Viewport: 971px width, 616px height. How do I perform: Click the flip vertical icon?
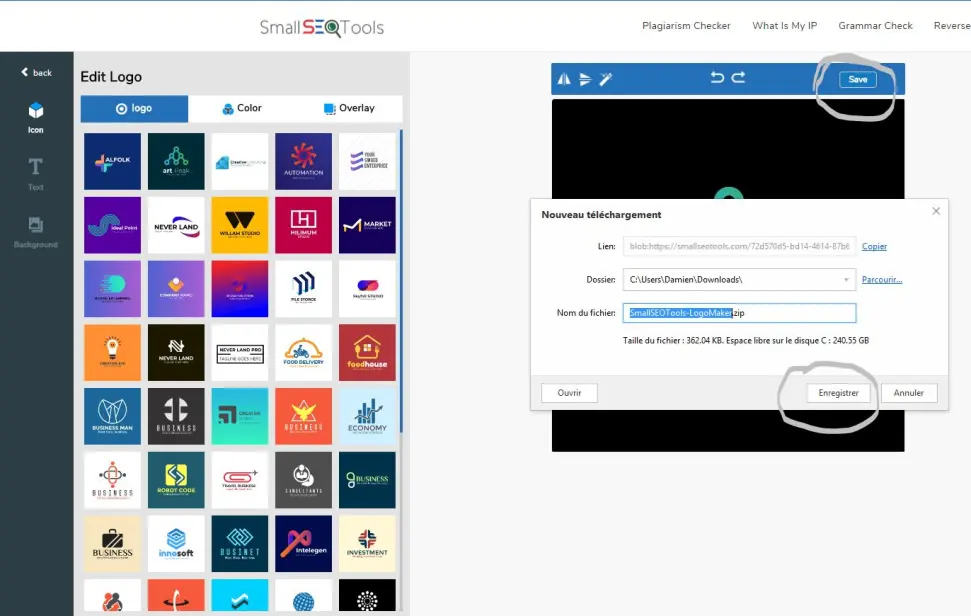pyautogui.click(x=585, y=79)
